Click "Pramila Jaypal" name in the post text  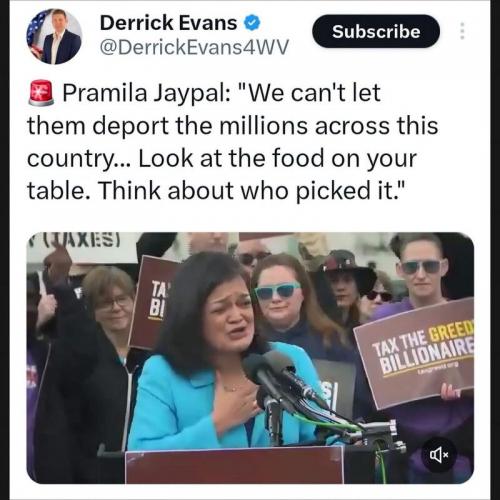[x=146, y=93]
